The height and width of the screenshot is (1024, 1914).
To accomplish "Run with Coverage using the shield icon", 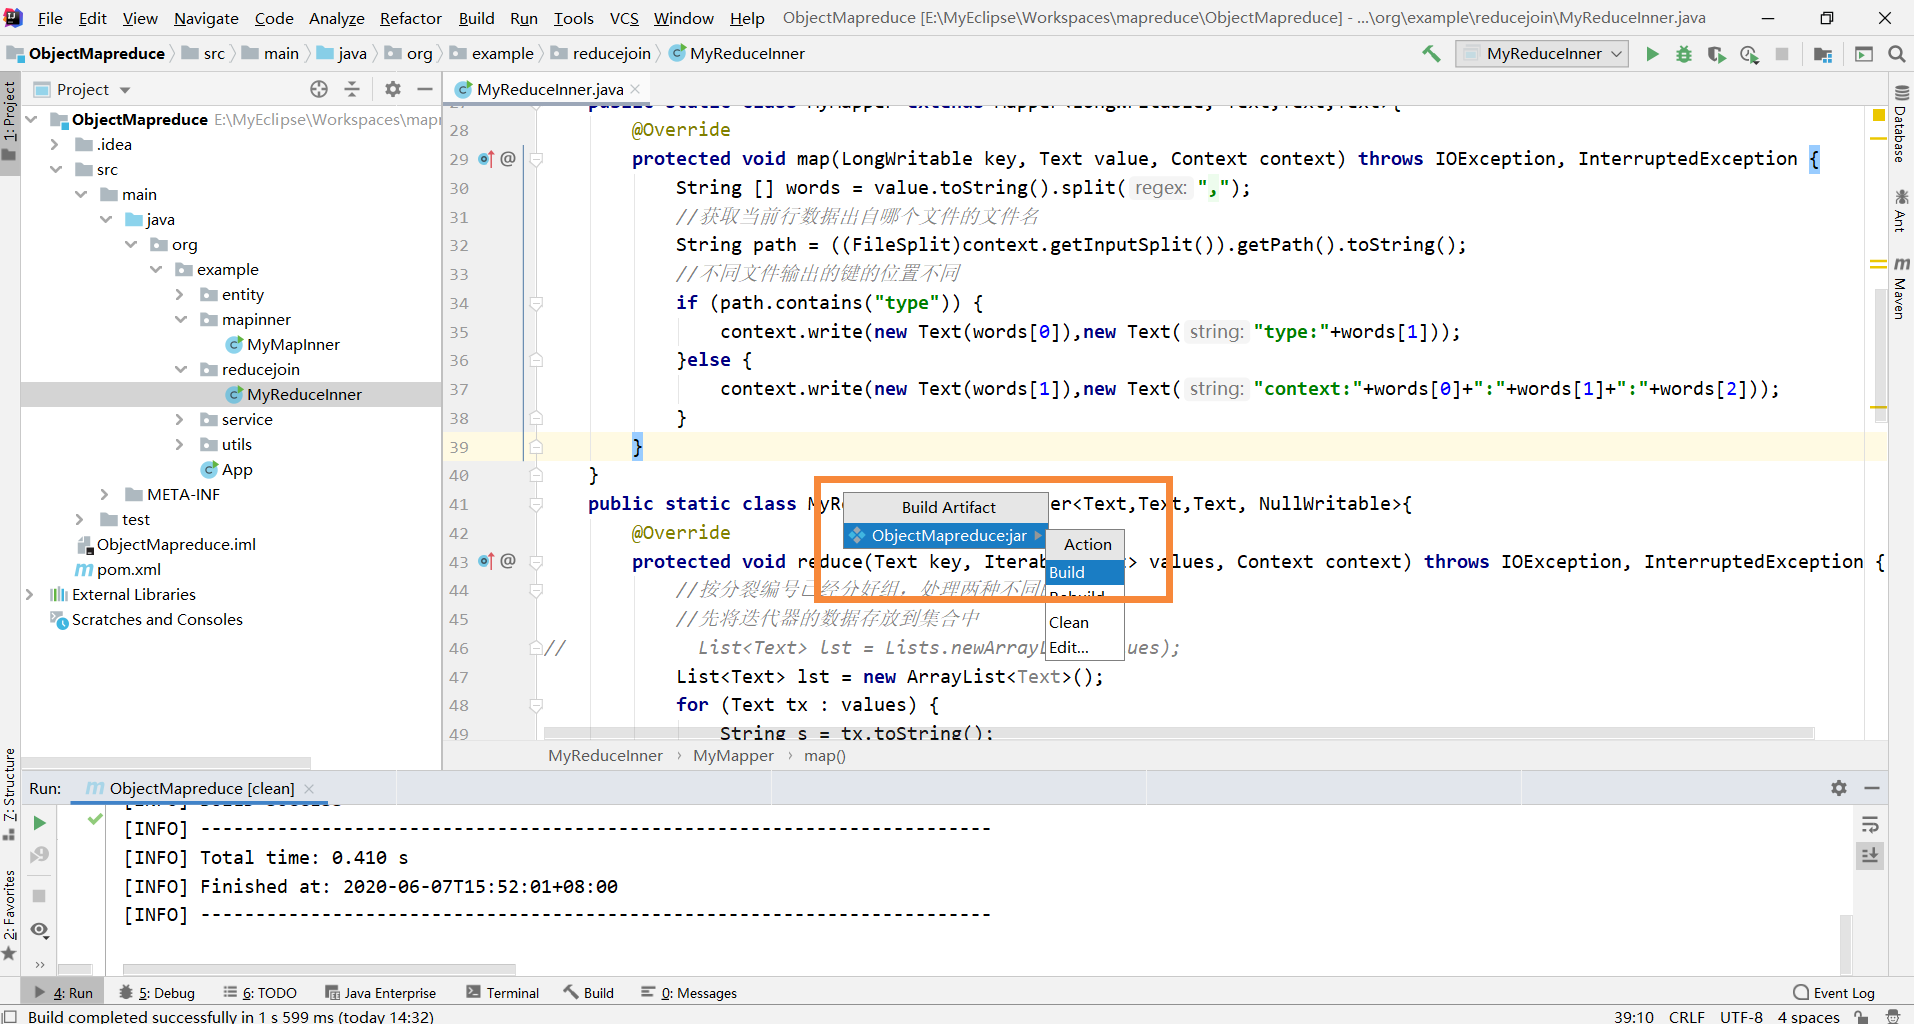I will 1716,54.
